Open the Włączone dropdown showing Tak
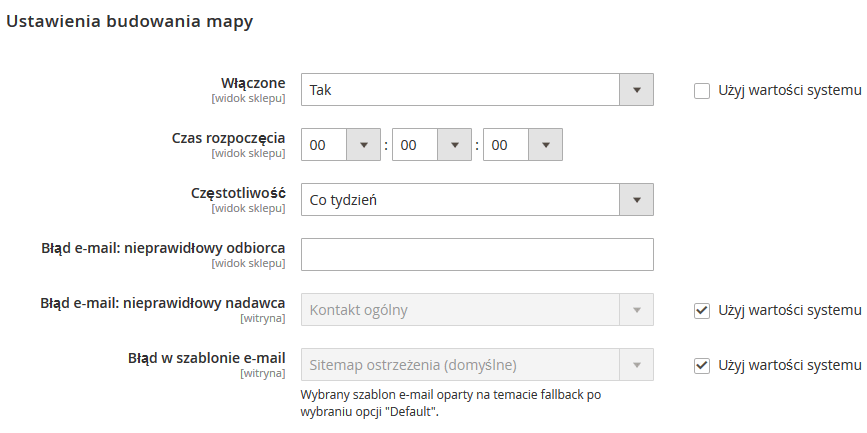The height and width of the screenshot is (433, 867). coord(460,90)
